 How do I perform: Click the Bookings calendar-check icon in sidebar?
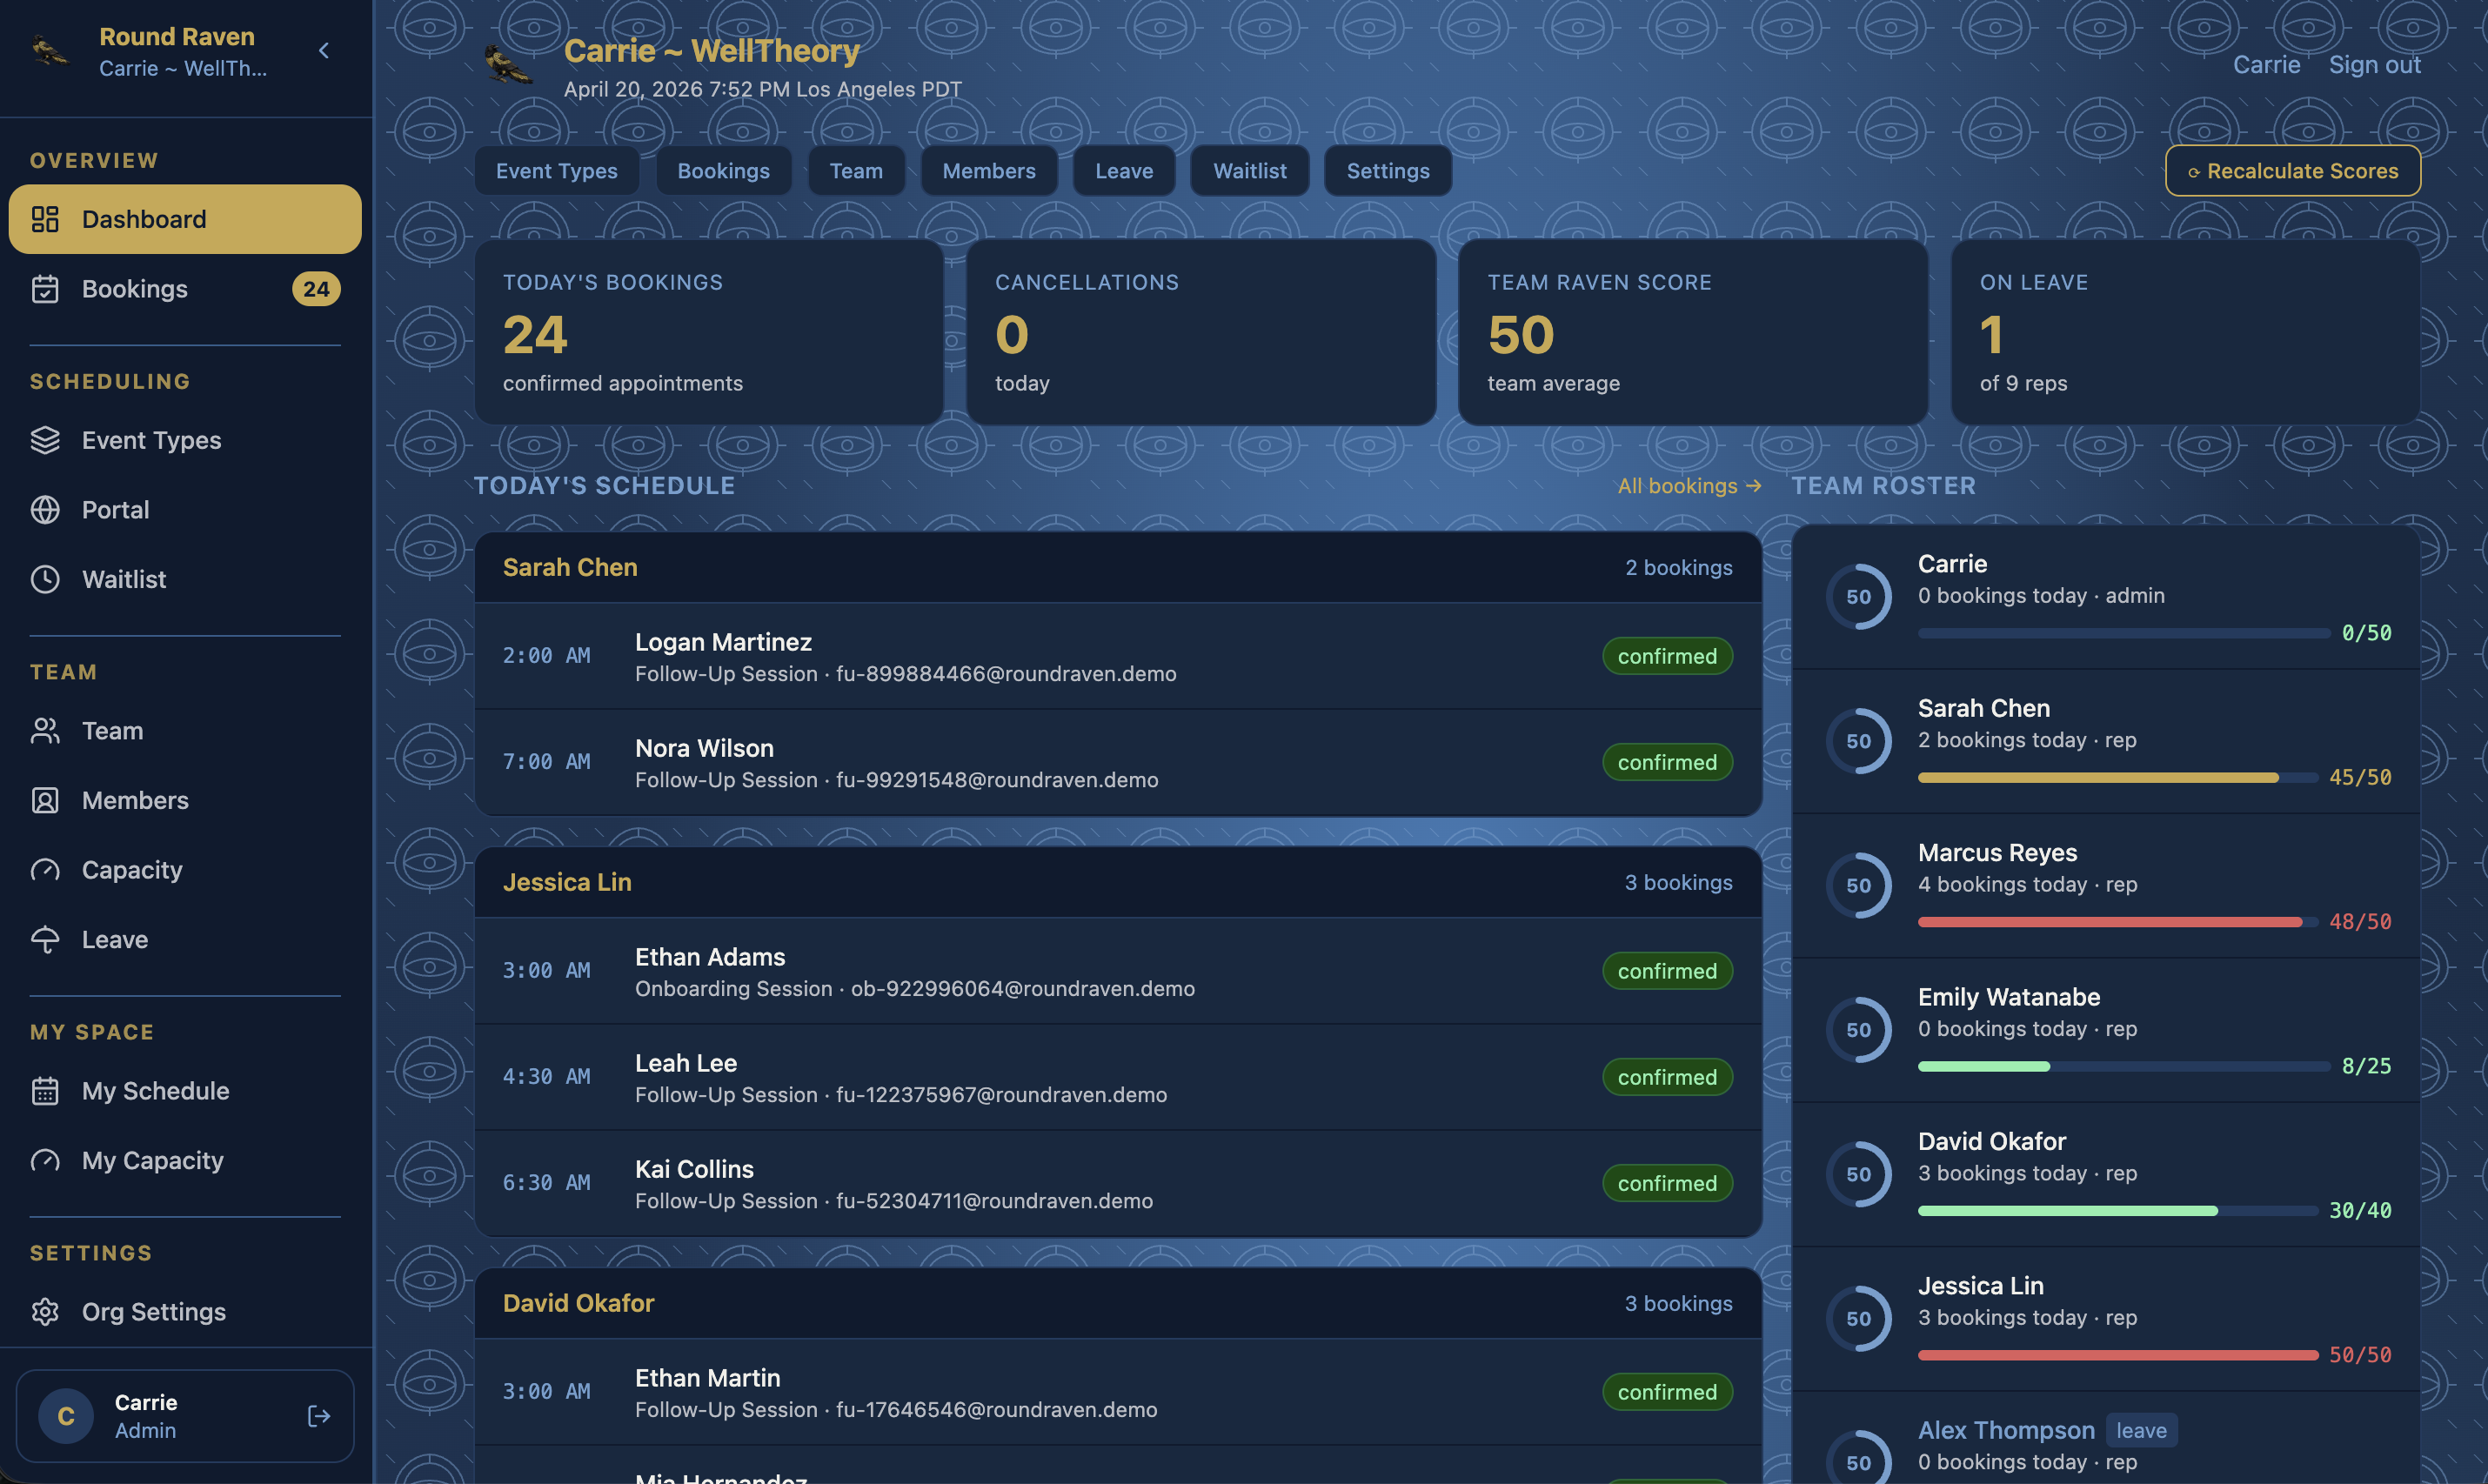(x=45, y=289)
